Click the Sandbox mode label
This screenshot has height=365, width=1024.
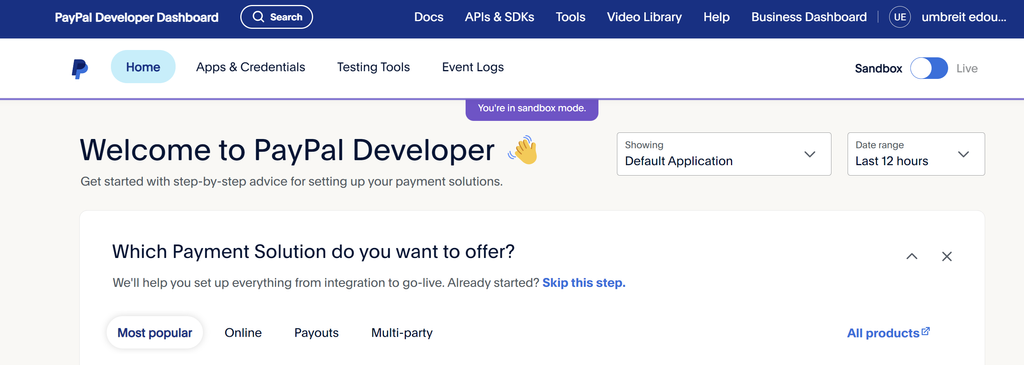[x=878, y=68]
